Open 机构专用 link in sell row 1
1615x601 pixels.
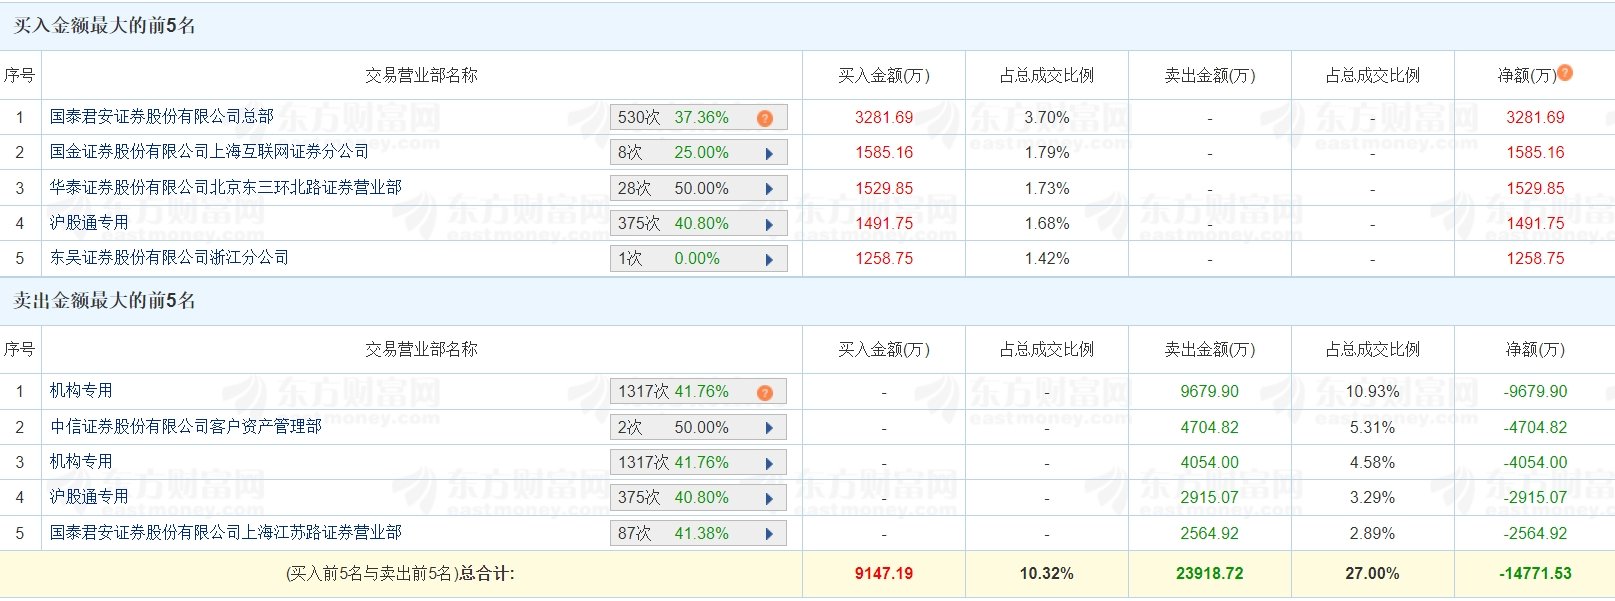click(x=81, y=391)
